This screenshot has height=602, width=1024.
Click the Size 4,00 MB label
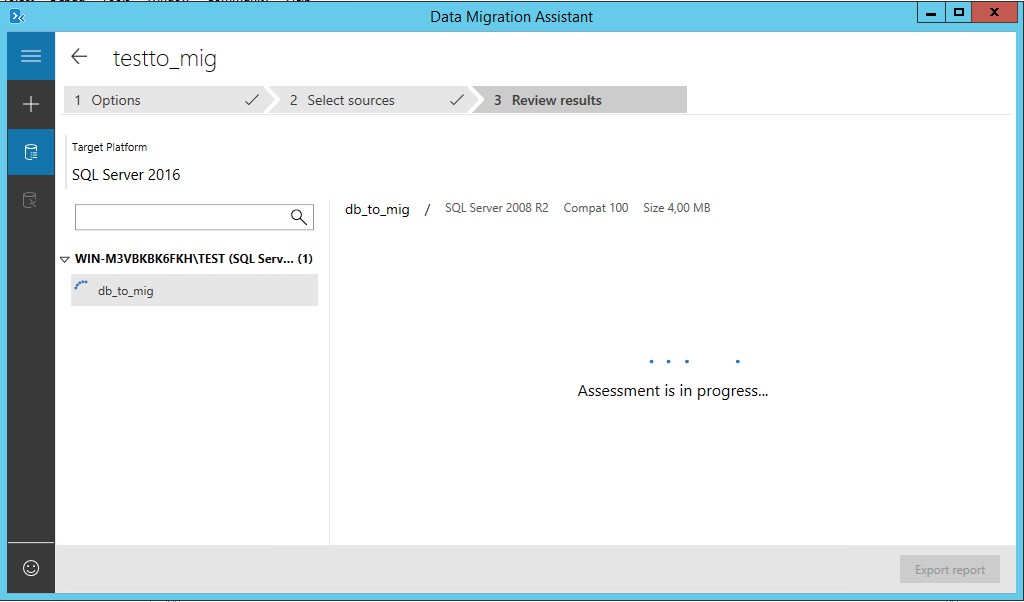pos(677,208)
